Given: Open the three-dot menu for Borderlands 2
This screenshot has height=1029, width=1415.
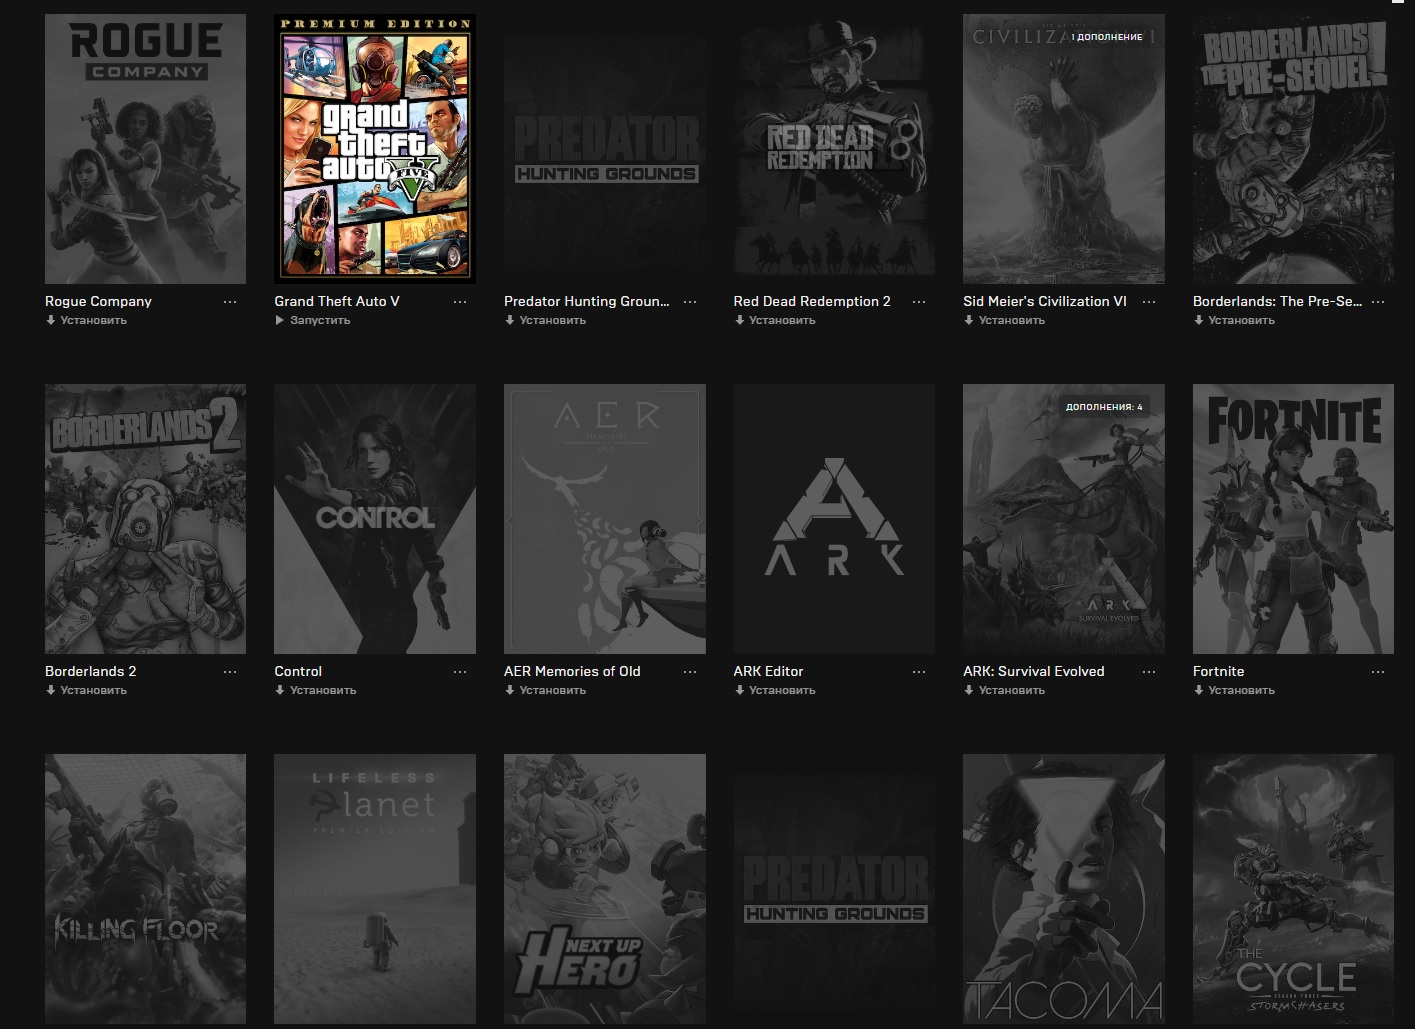Looking at the screenshot, I should coord(230,672).
